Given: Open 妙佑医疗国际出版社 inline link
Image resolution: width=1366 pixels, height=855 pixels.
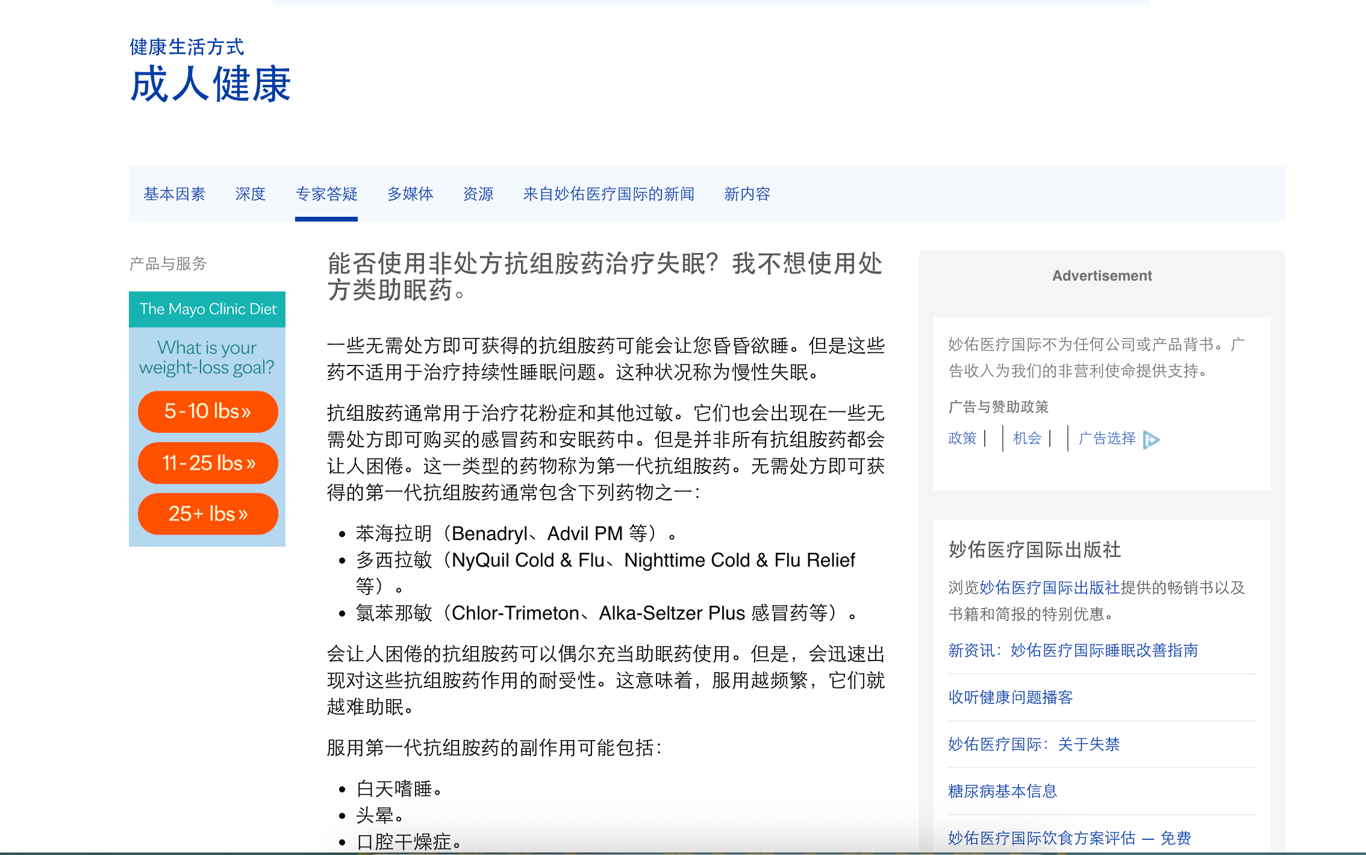Looking at the screenshot, I should (x=1049, y=588).
